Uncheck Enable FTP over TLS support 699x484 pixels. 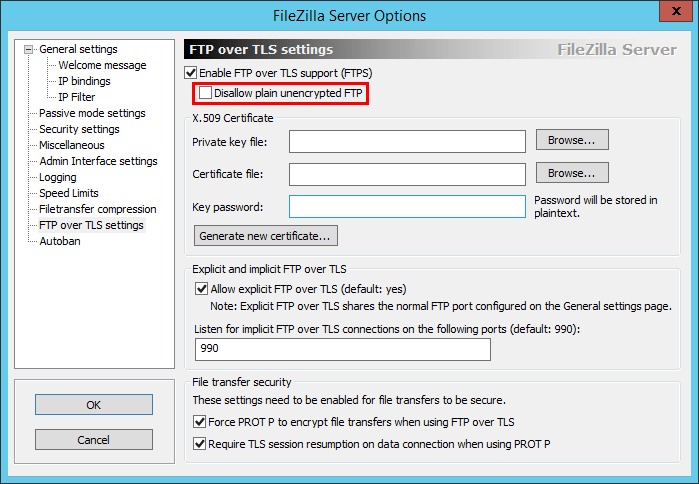point(191,73)
